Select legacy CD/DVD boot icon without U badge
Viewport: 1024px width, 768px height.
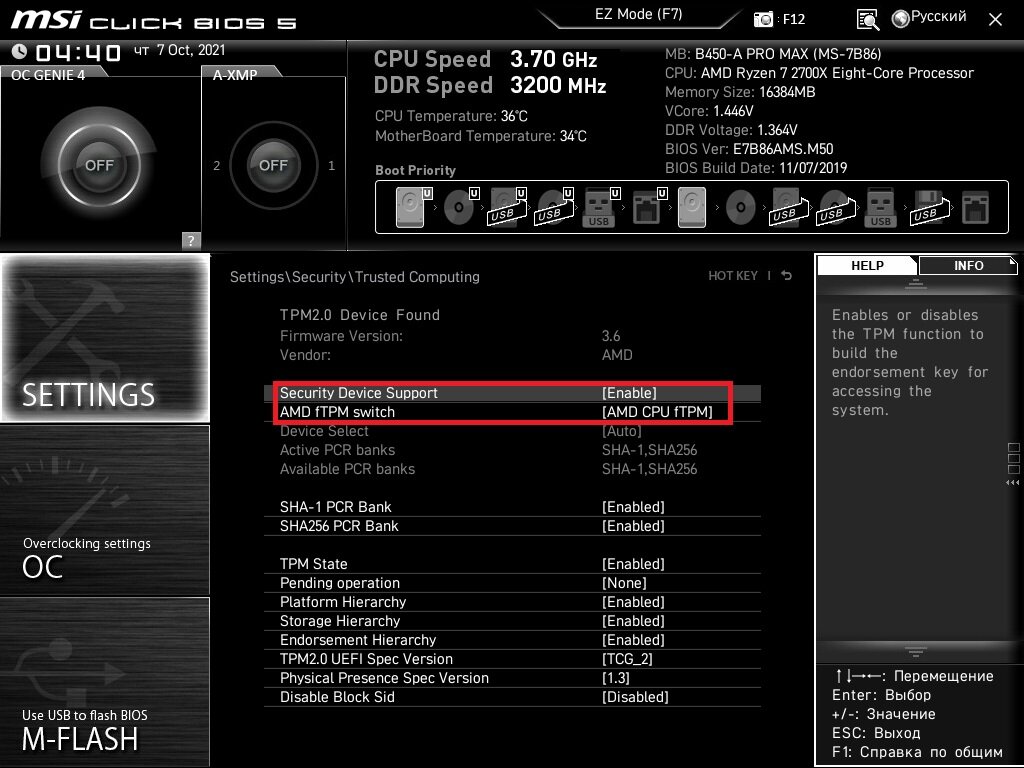741,207
